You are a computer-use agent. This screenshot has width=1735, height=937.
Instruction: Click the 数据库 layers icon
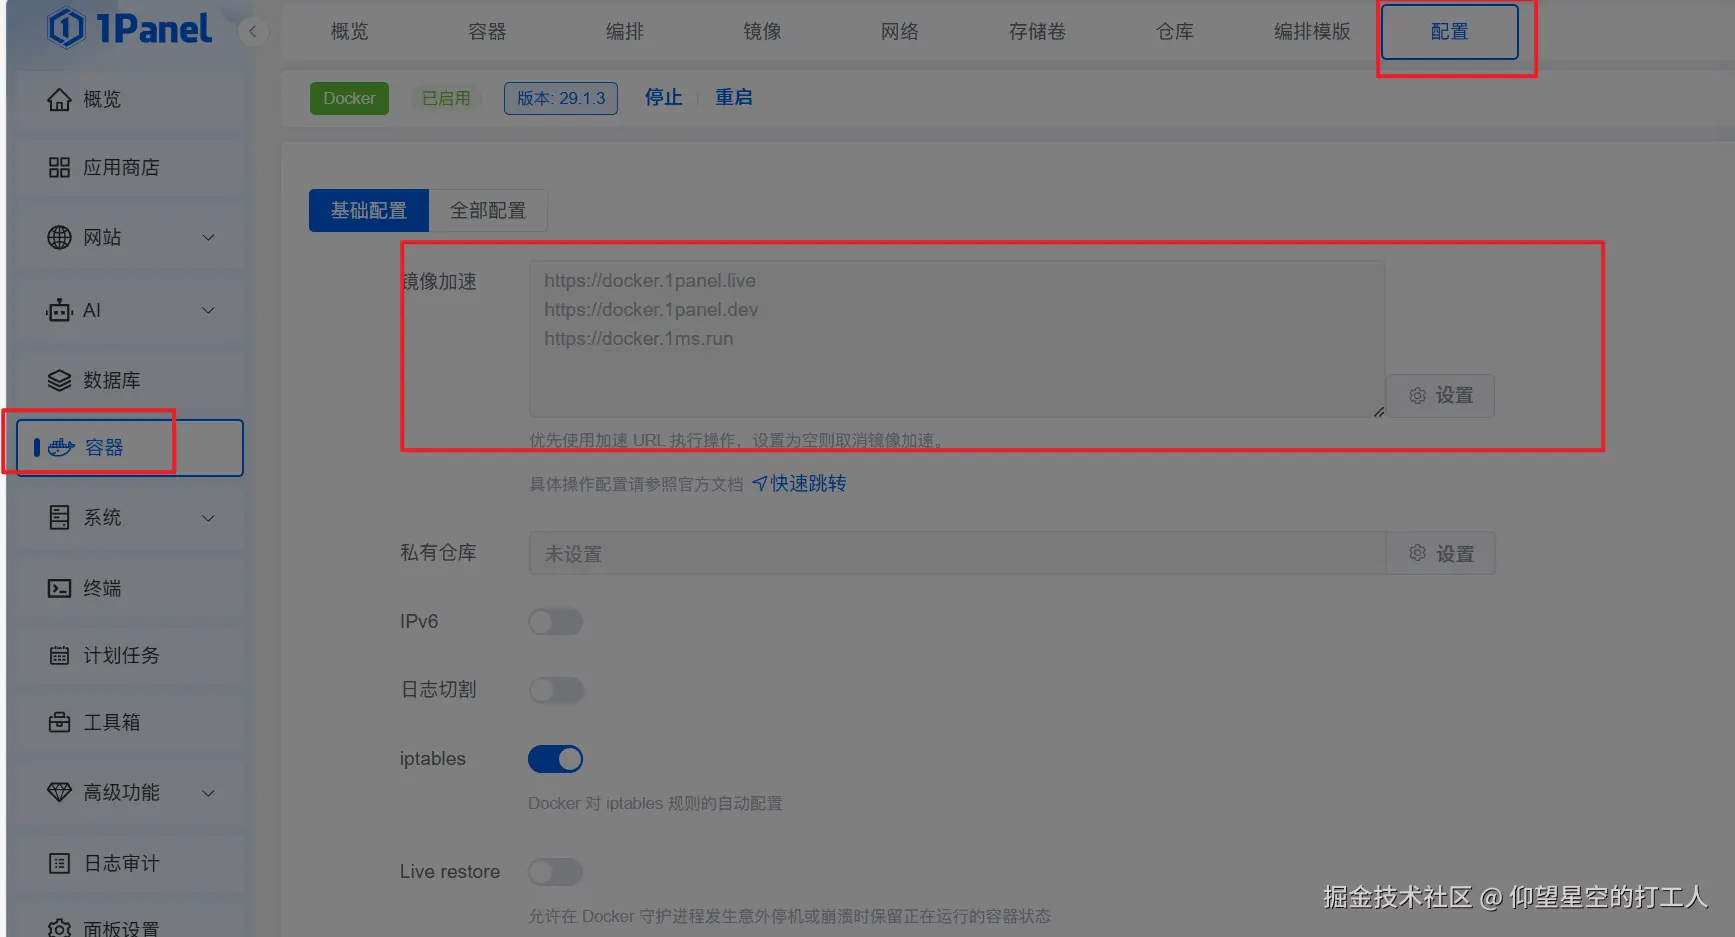tap(60, 381)
